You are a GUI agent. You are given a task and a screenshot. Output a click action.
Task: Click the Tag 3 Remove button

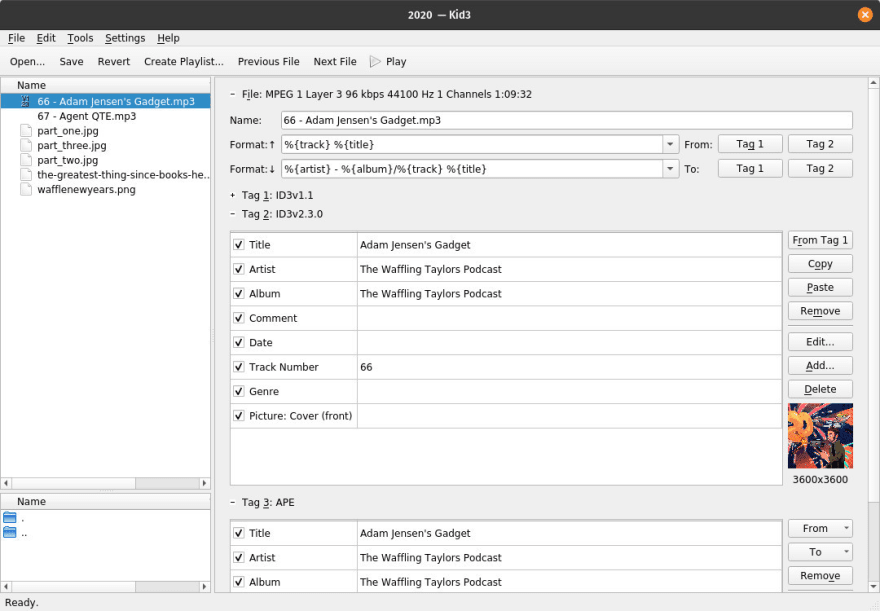pos(820,576)
